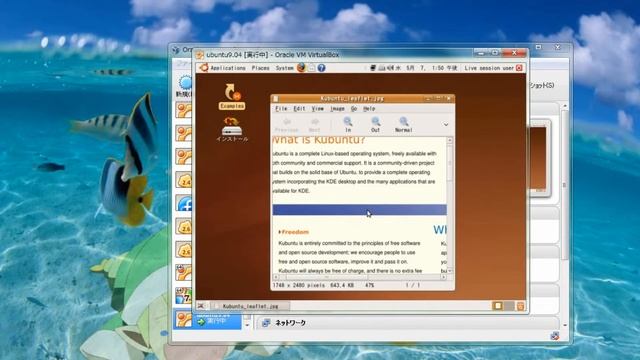Open the Trash icon in bottom panel
Image resolution: width=640 pixels, height=360 pixels.
520,306
